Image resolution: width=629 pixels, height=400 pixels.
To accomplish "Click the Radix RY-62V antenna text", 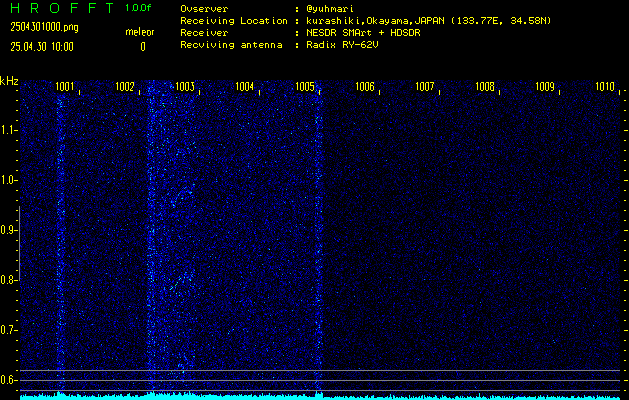I will click(342, 45).
